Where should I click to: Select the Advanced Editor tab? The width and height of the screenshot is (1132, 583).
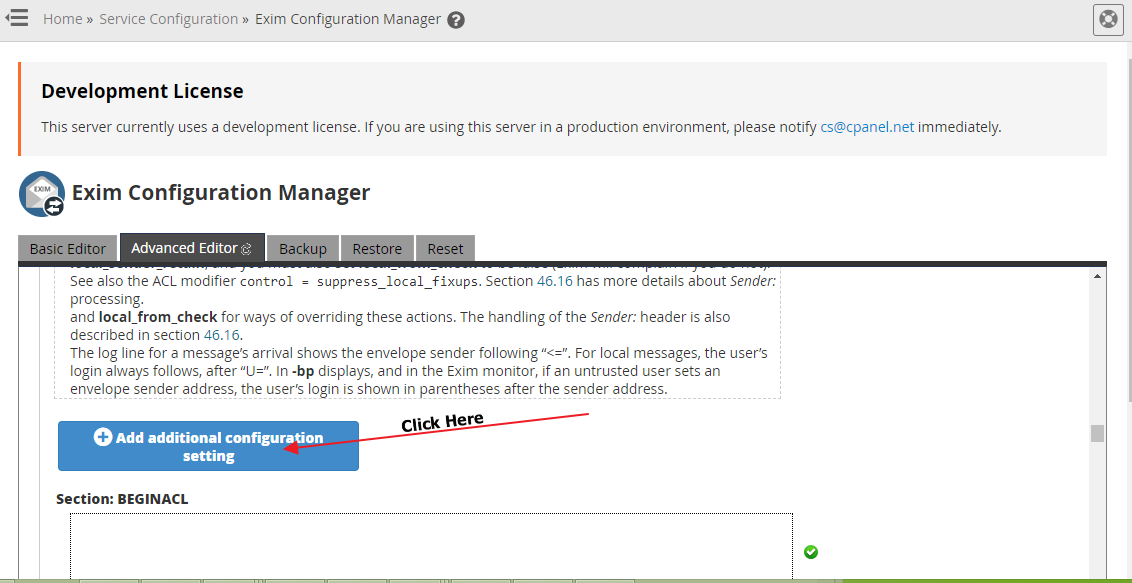click(x=192, y=247)
